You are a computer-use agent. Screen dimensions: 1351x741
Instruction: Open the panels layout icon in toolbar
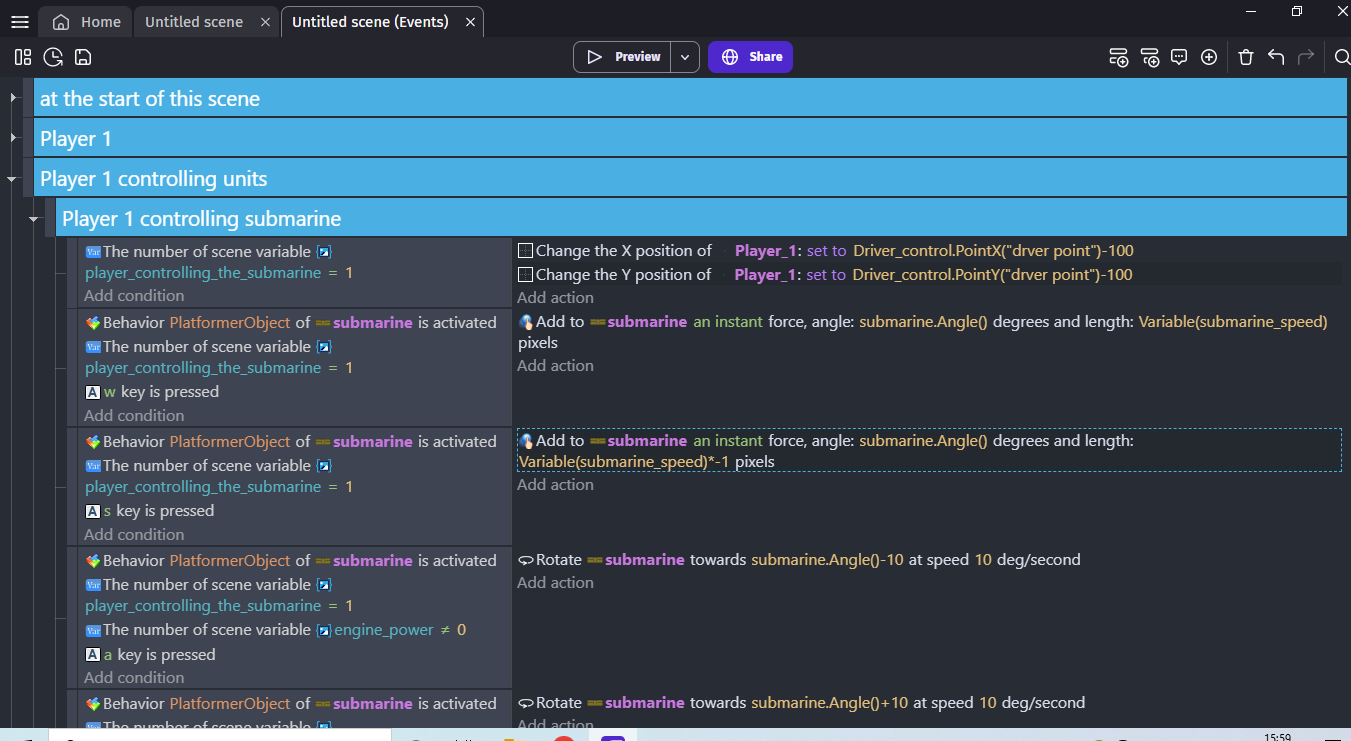(23, 57)
